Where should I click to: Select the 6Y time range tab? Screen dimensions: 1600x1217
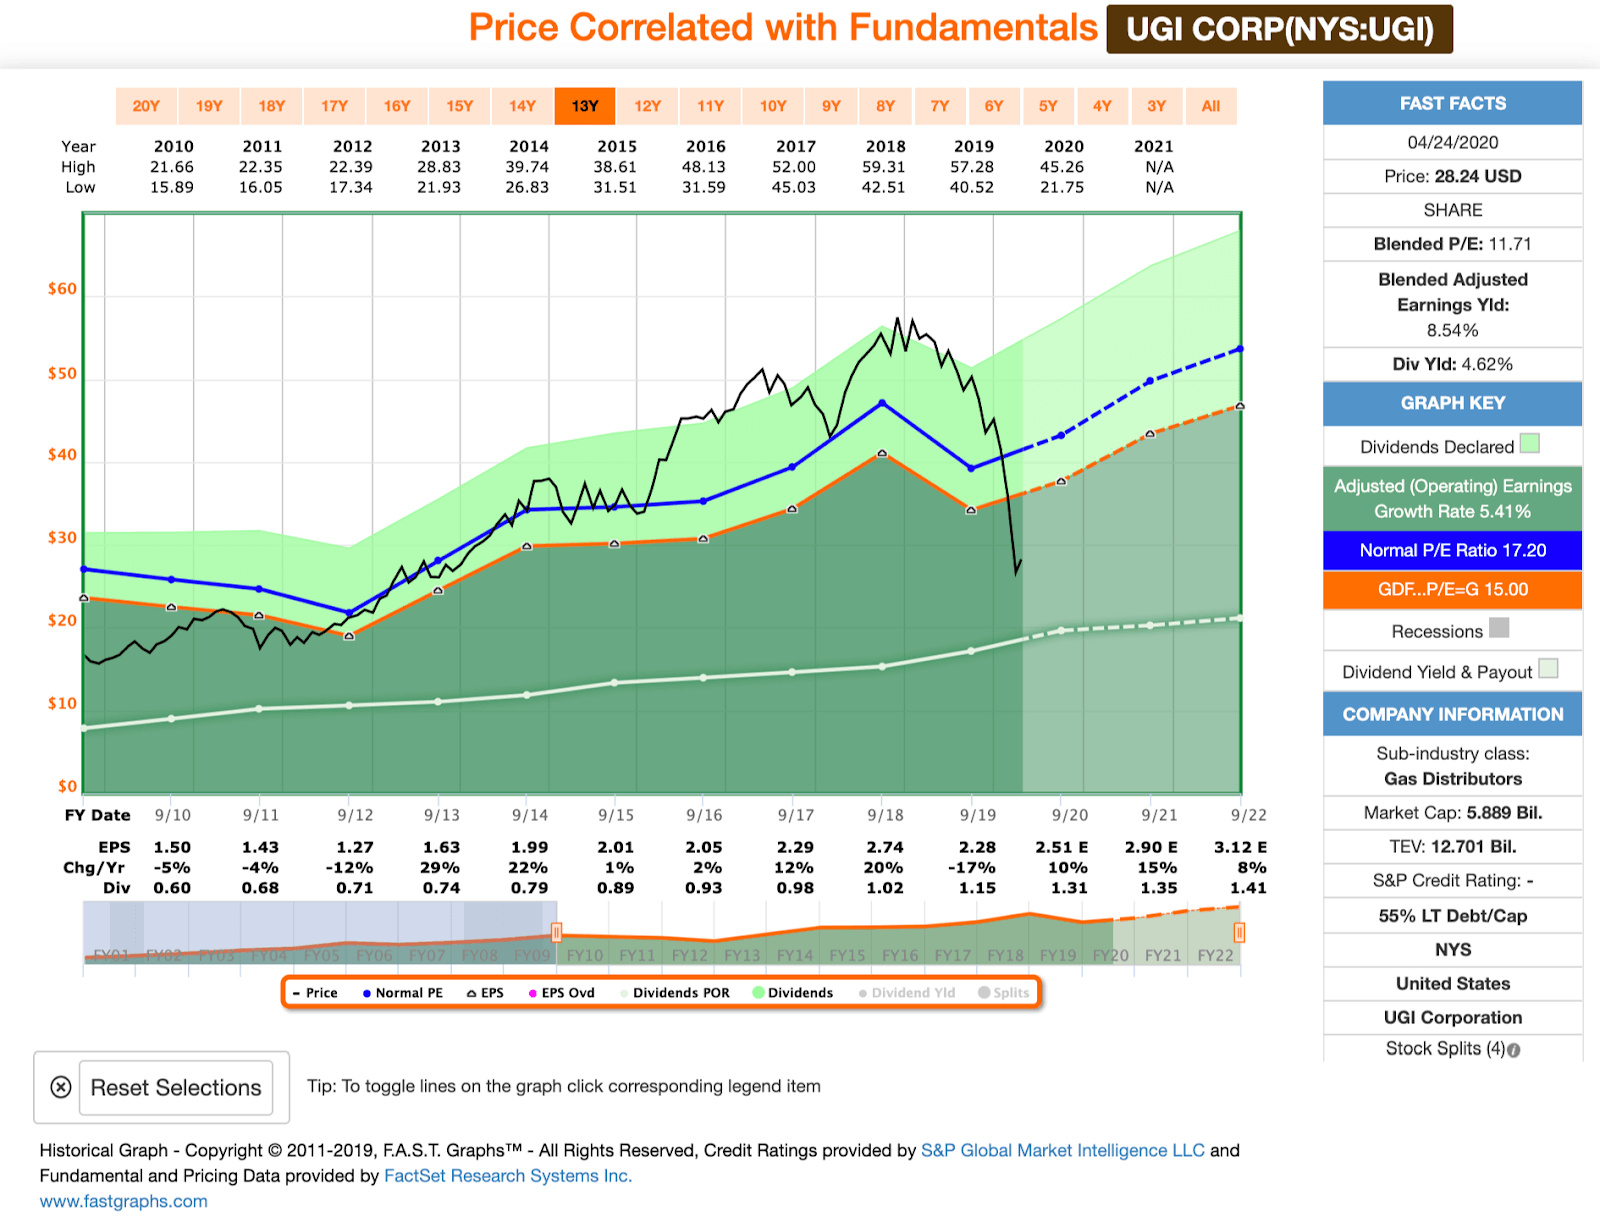(994, 106)
